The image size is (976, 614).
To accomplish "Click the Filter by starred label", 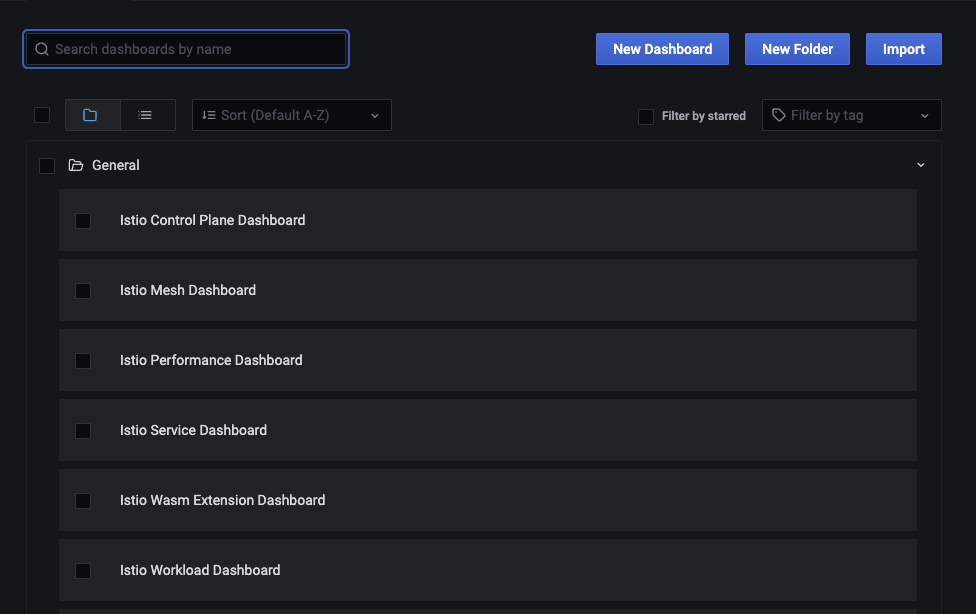I will point(703,116).
